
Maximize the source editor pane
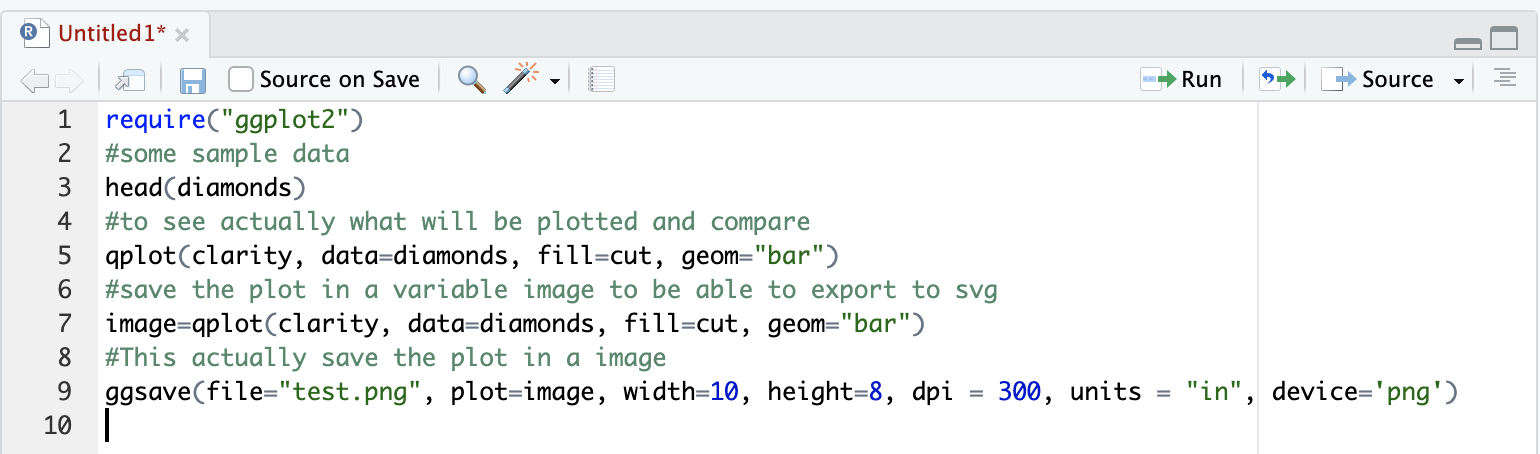point(1504,39)
